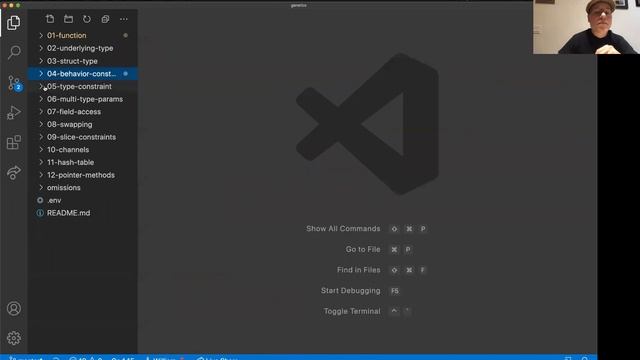Open the Accounts menu icon
Viewport: 640px width, 360px height.
13,308
